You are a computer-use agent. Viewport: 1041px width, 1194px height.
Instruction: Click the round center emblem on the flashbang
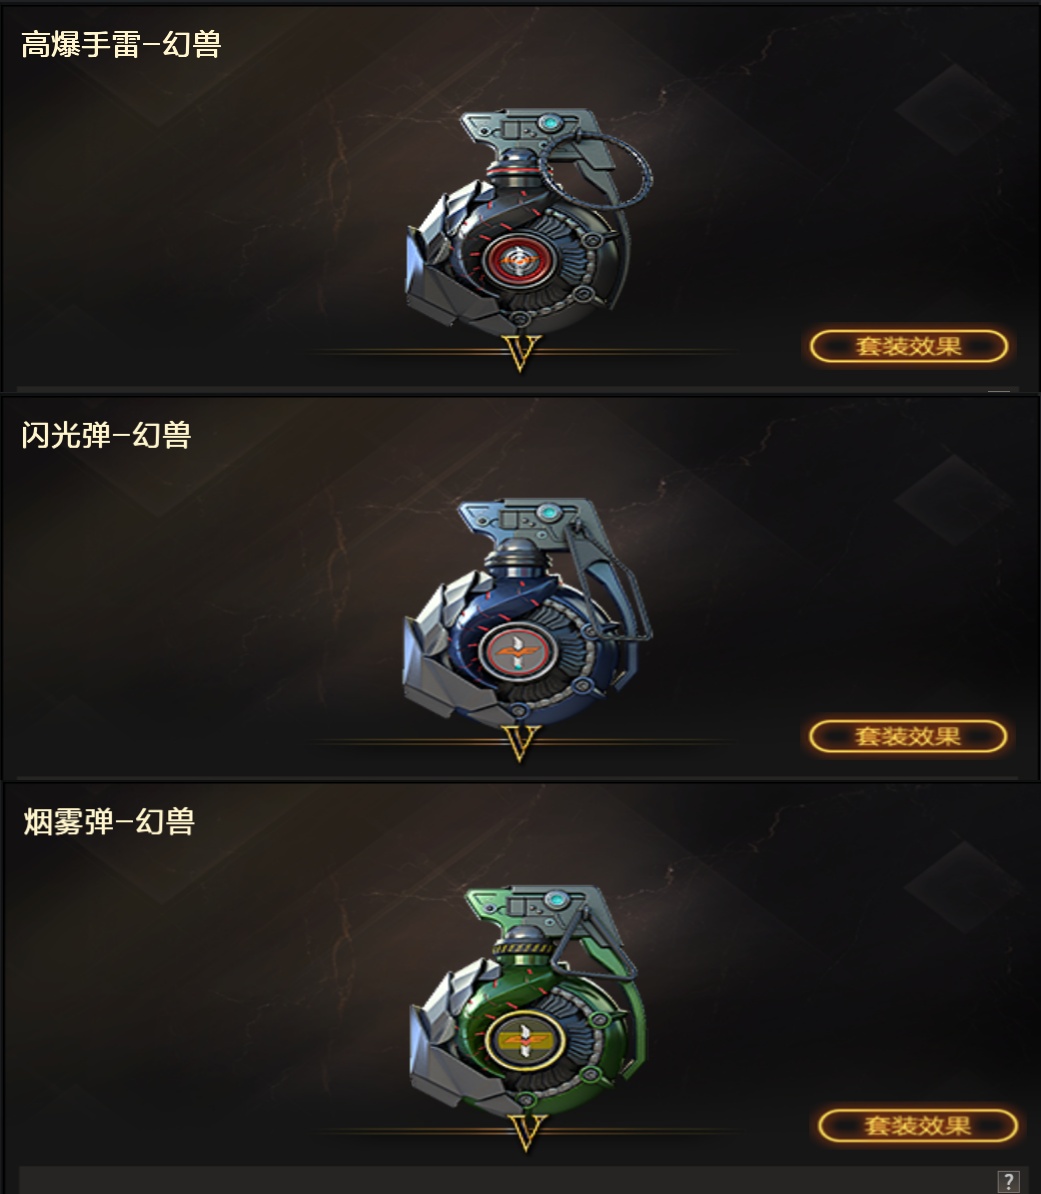coord(518,652)
